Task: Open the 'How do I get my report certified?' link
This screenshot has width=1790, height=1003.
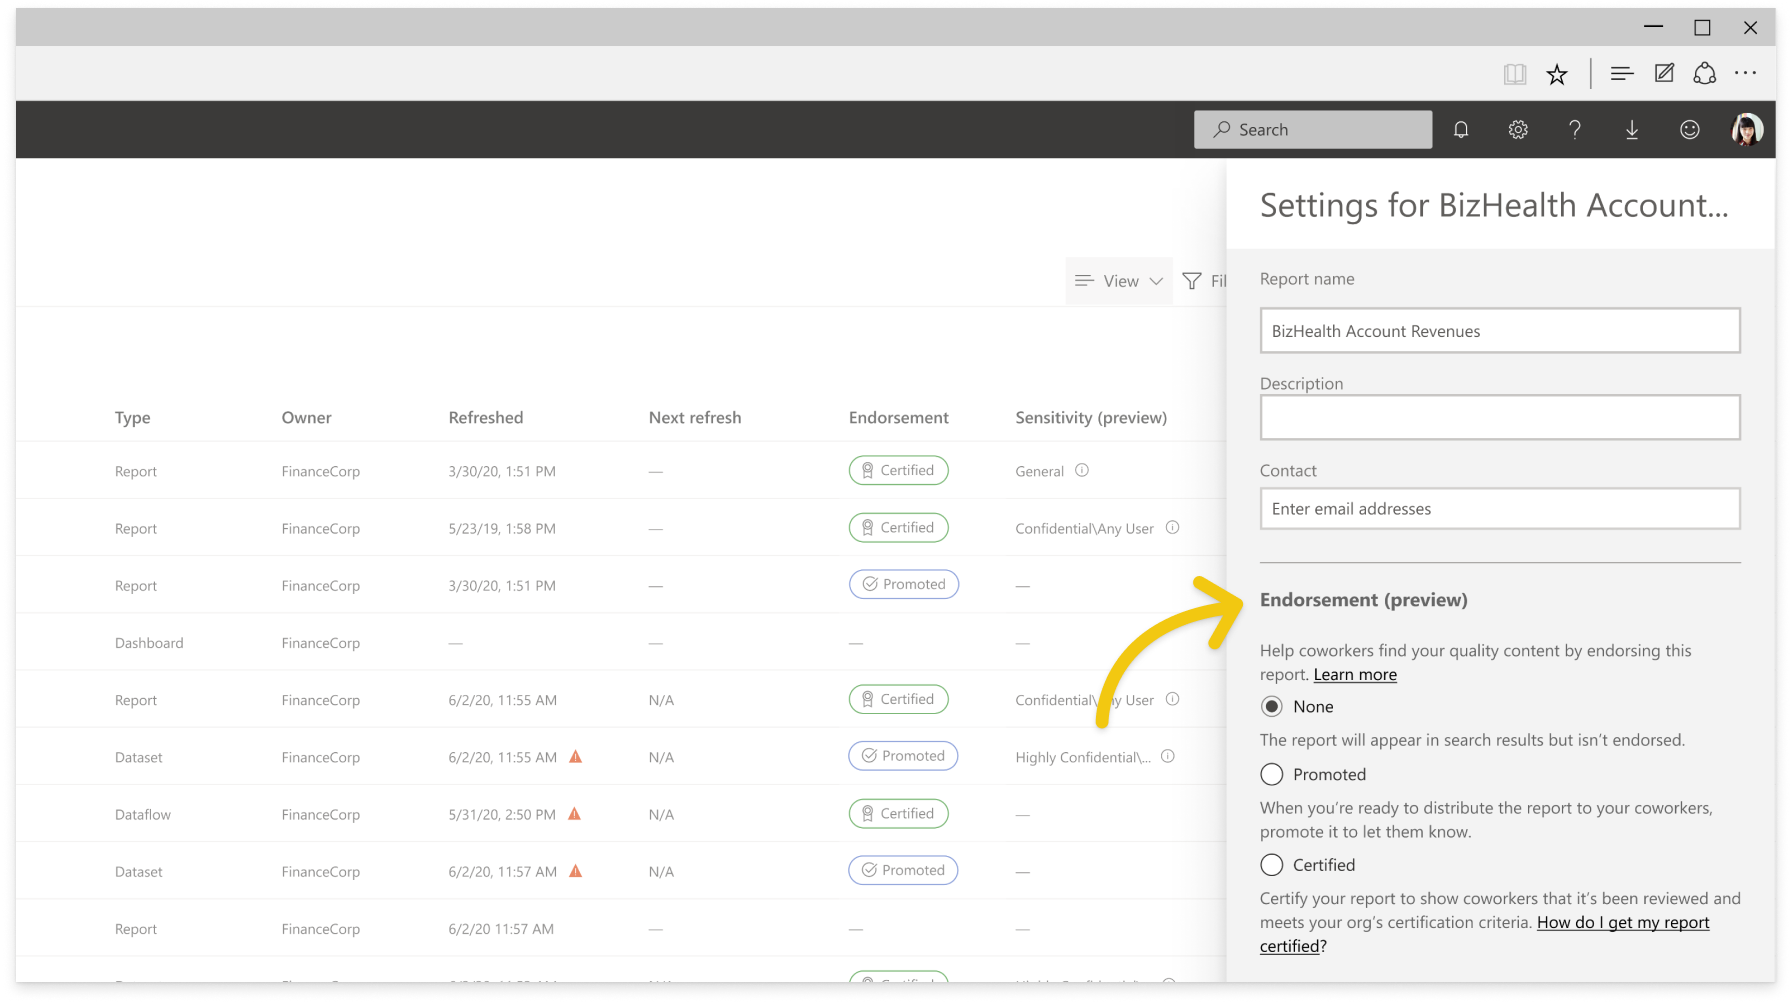Action: (x=1623, y=922)
